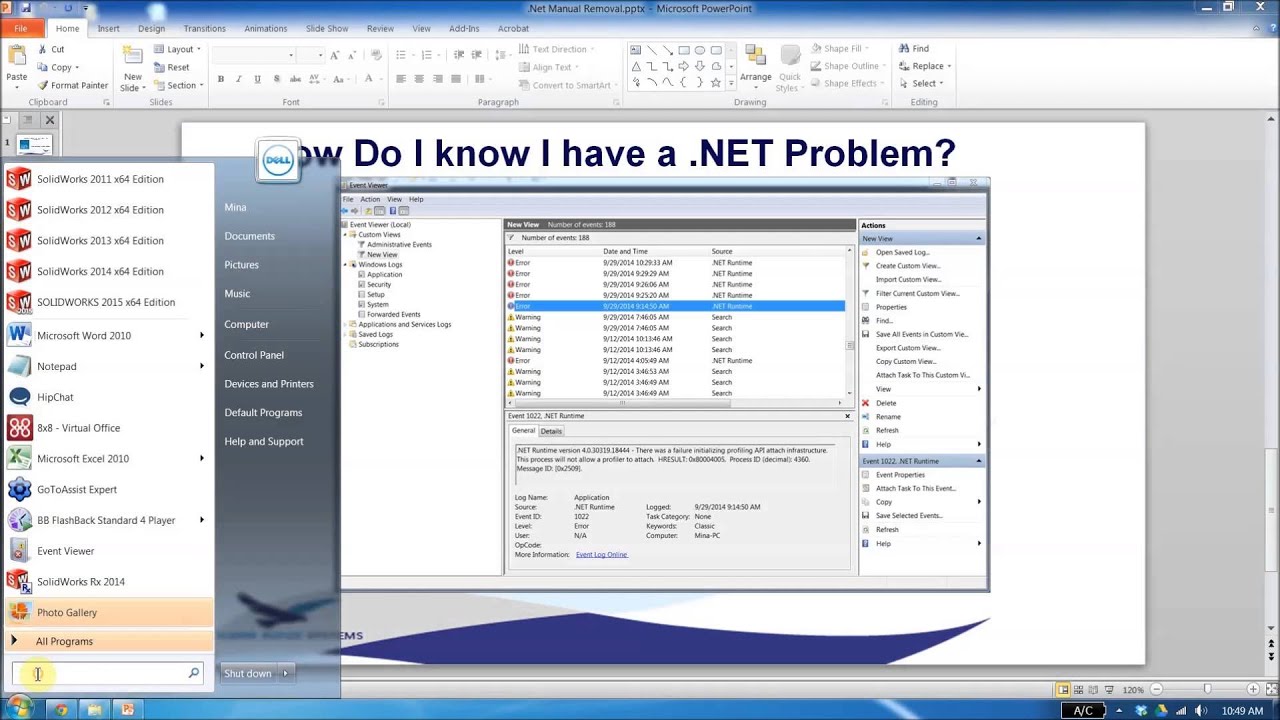1280x720 pixels.
Task: Toggle Center text alignment
Action: pos(419,79)
